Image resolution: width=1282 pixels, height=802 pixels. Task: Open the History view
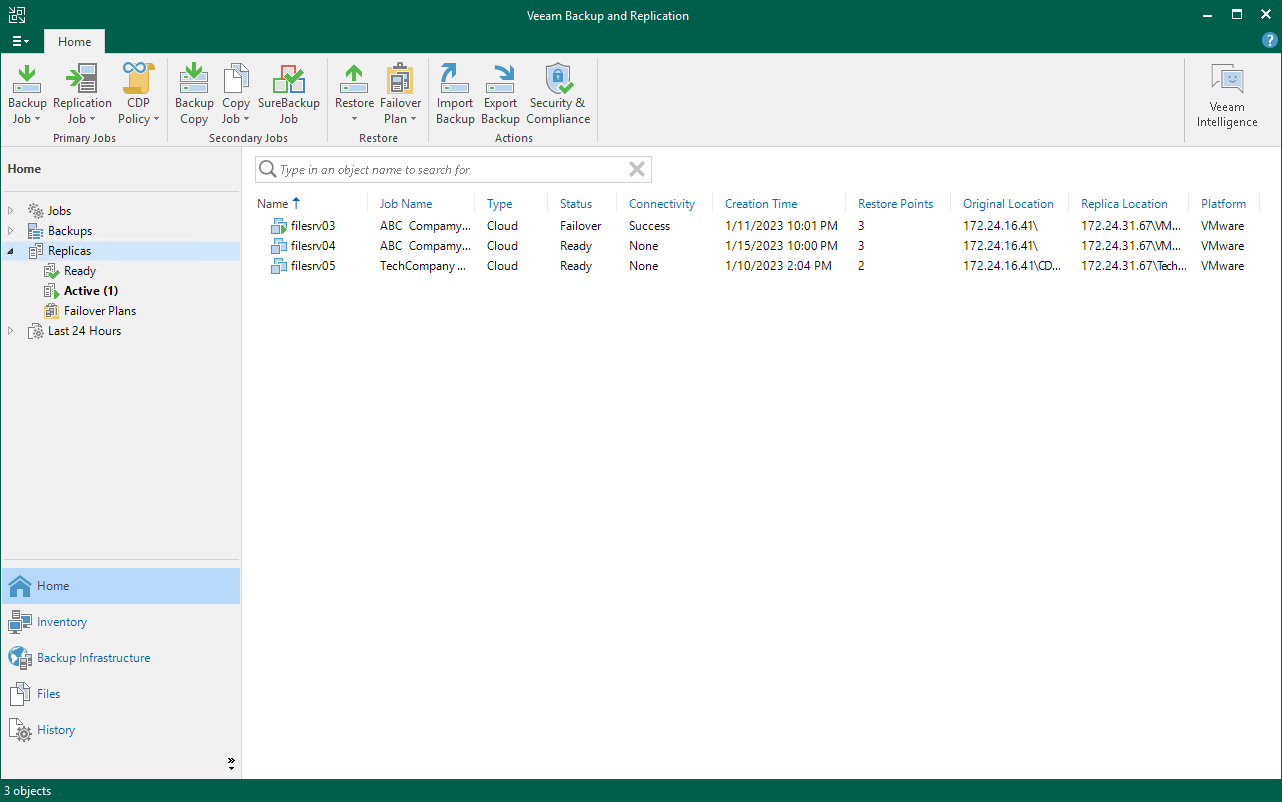(x=56, y=730)
